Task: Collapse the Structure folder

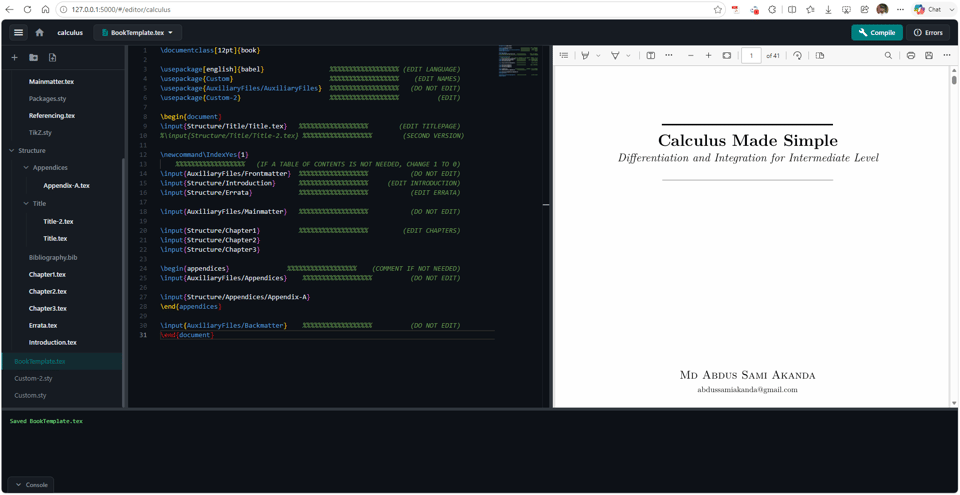Action: (x=12, y=150)
